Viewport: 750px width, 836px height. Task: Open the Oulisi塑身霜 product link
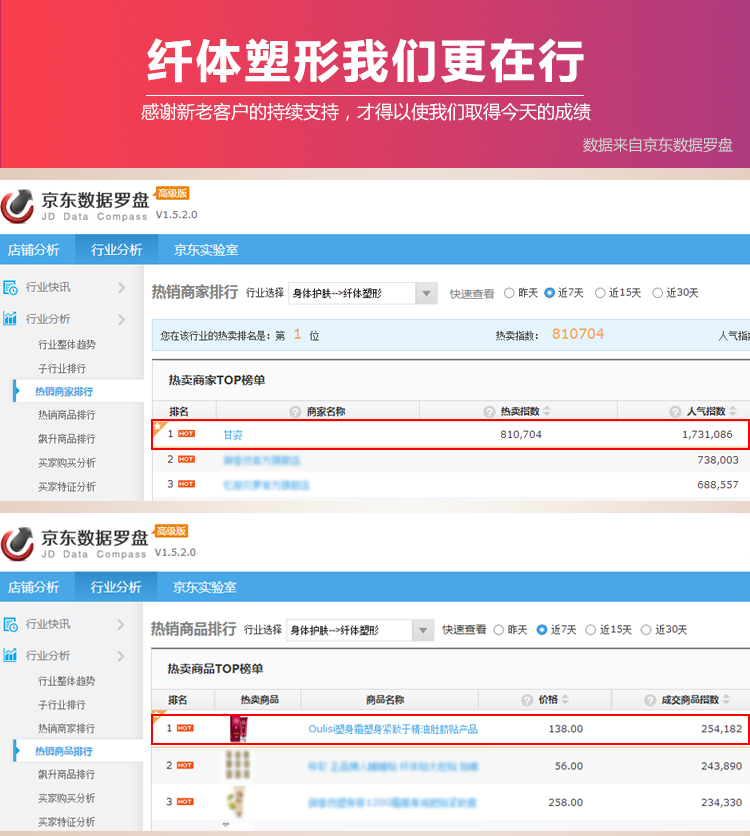[393, 729]
